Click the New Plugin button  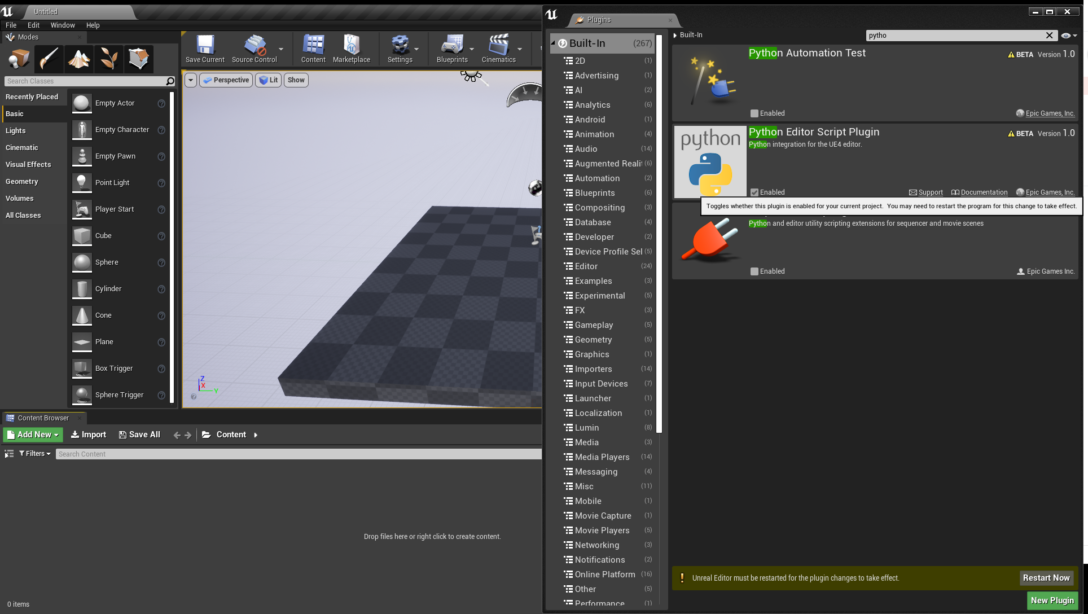[x=1052, y=600]
